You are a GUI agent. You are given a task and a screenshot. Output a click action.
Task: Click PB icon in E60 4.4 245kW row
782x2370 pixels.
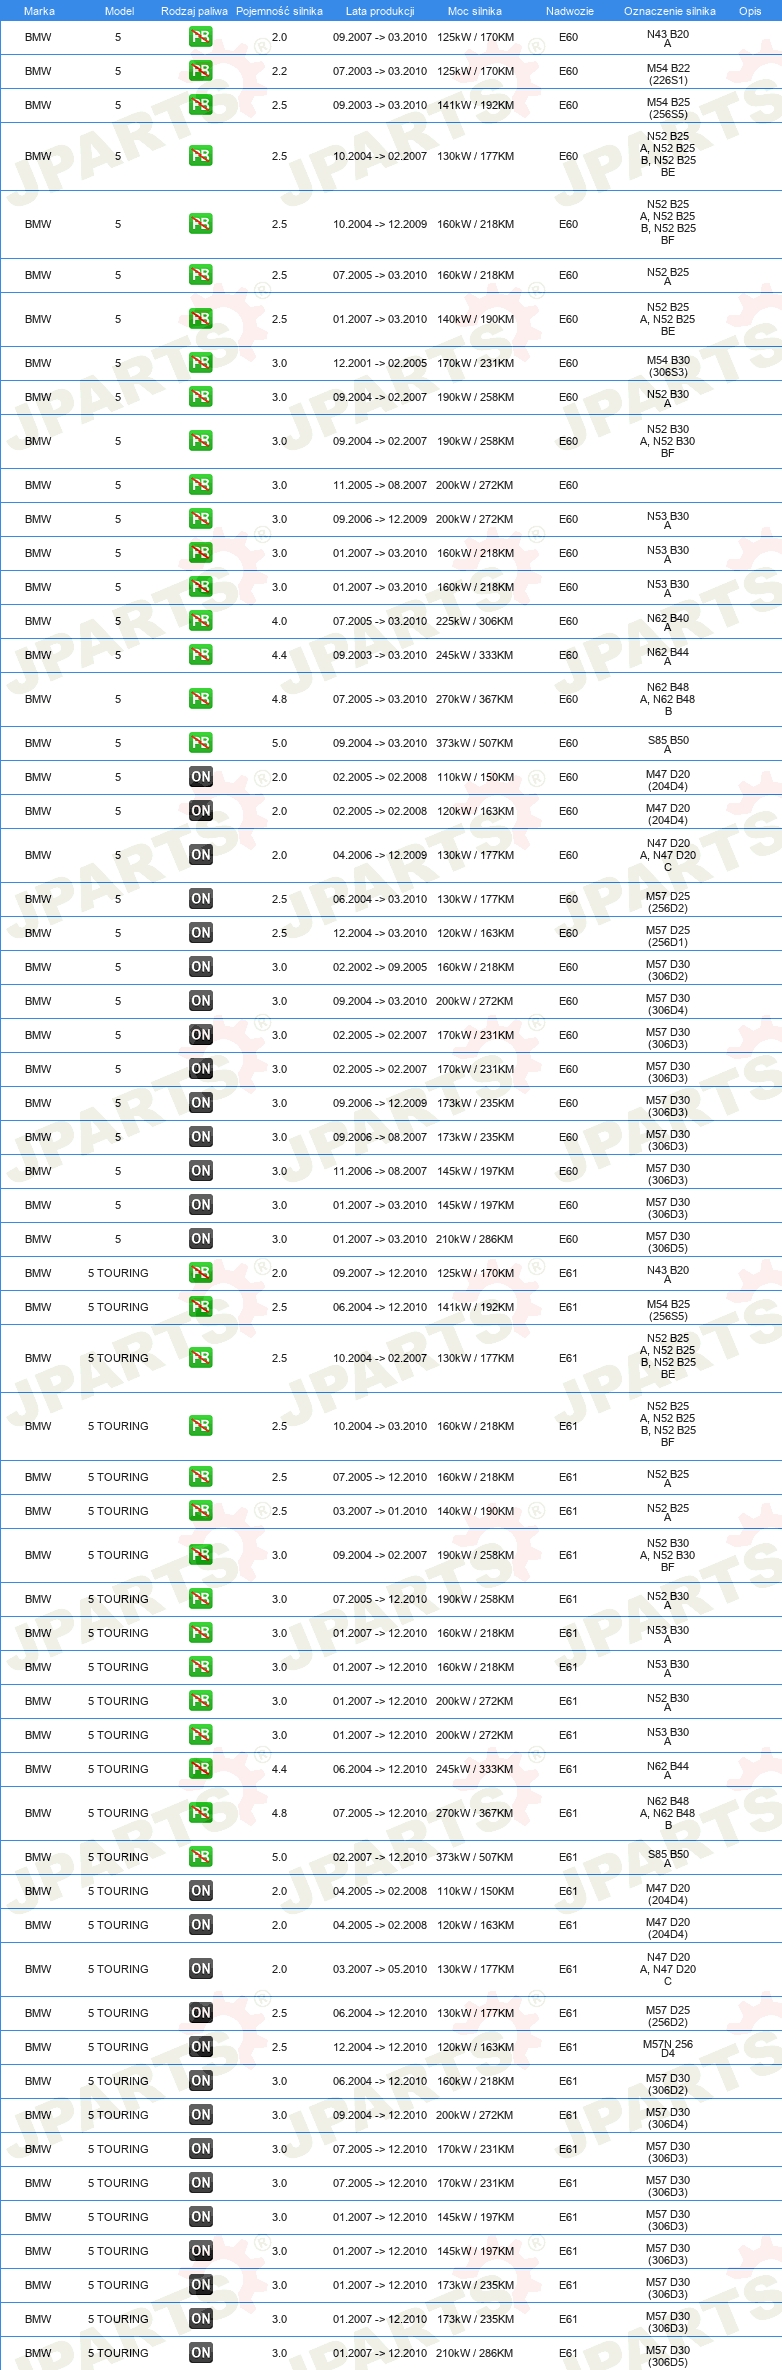[x=201, y=655]
